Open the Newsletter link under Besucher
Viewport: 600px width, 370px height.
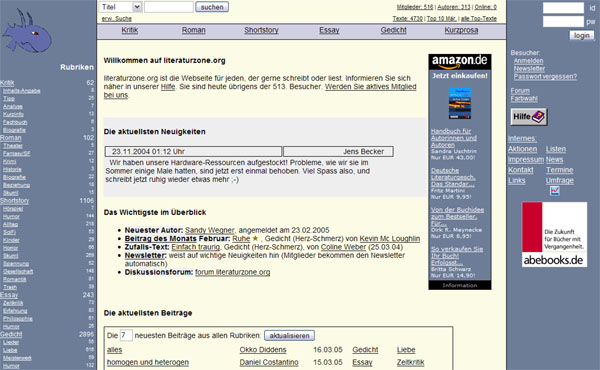coord(529,69)
